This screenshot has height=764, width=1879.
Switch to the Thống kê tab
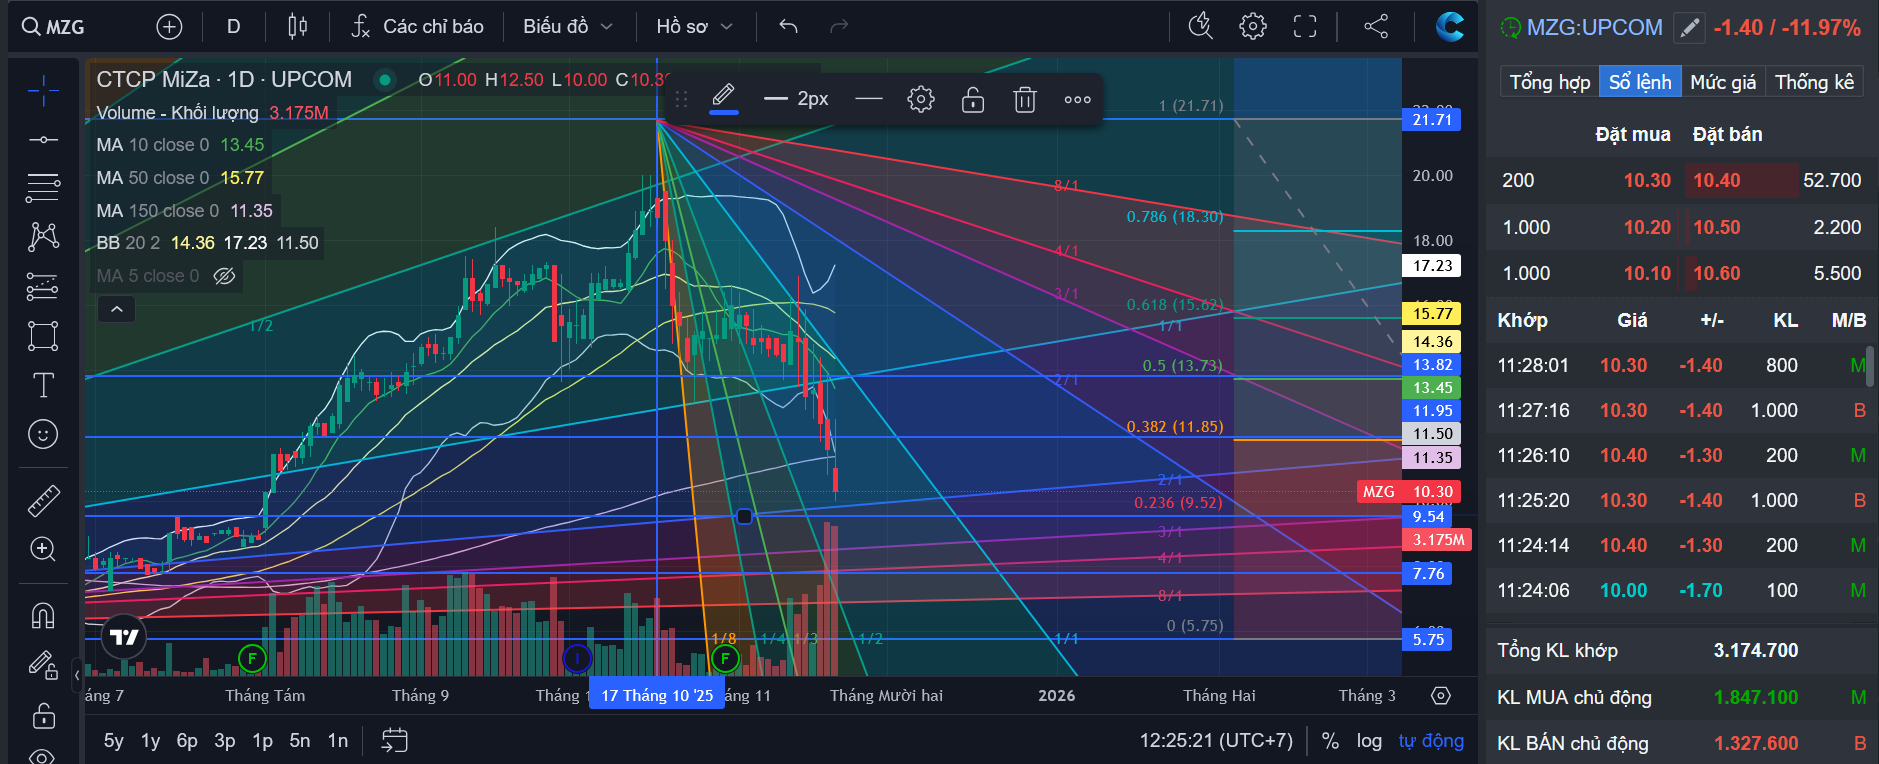coord(1815,82)
